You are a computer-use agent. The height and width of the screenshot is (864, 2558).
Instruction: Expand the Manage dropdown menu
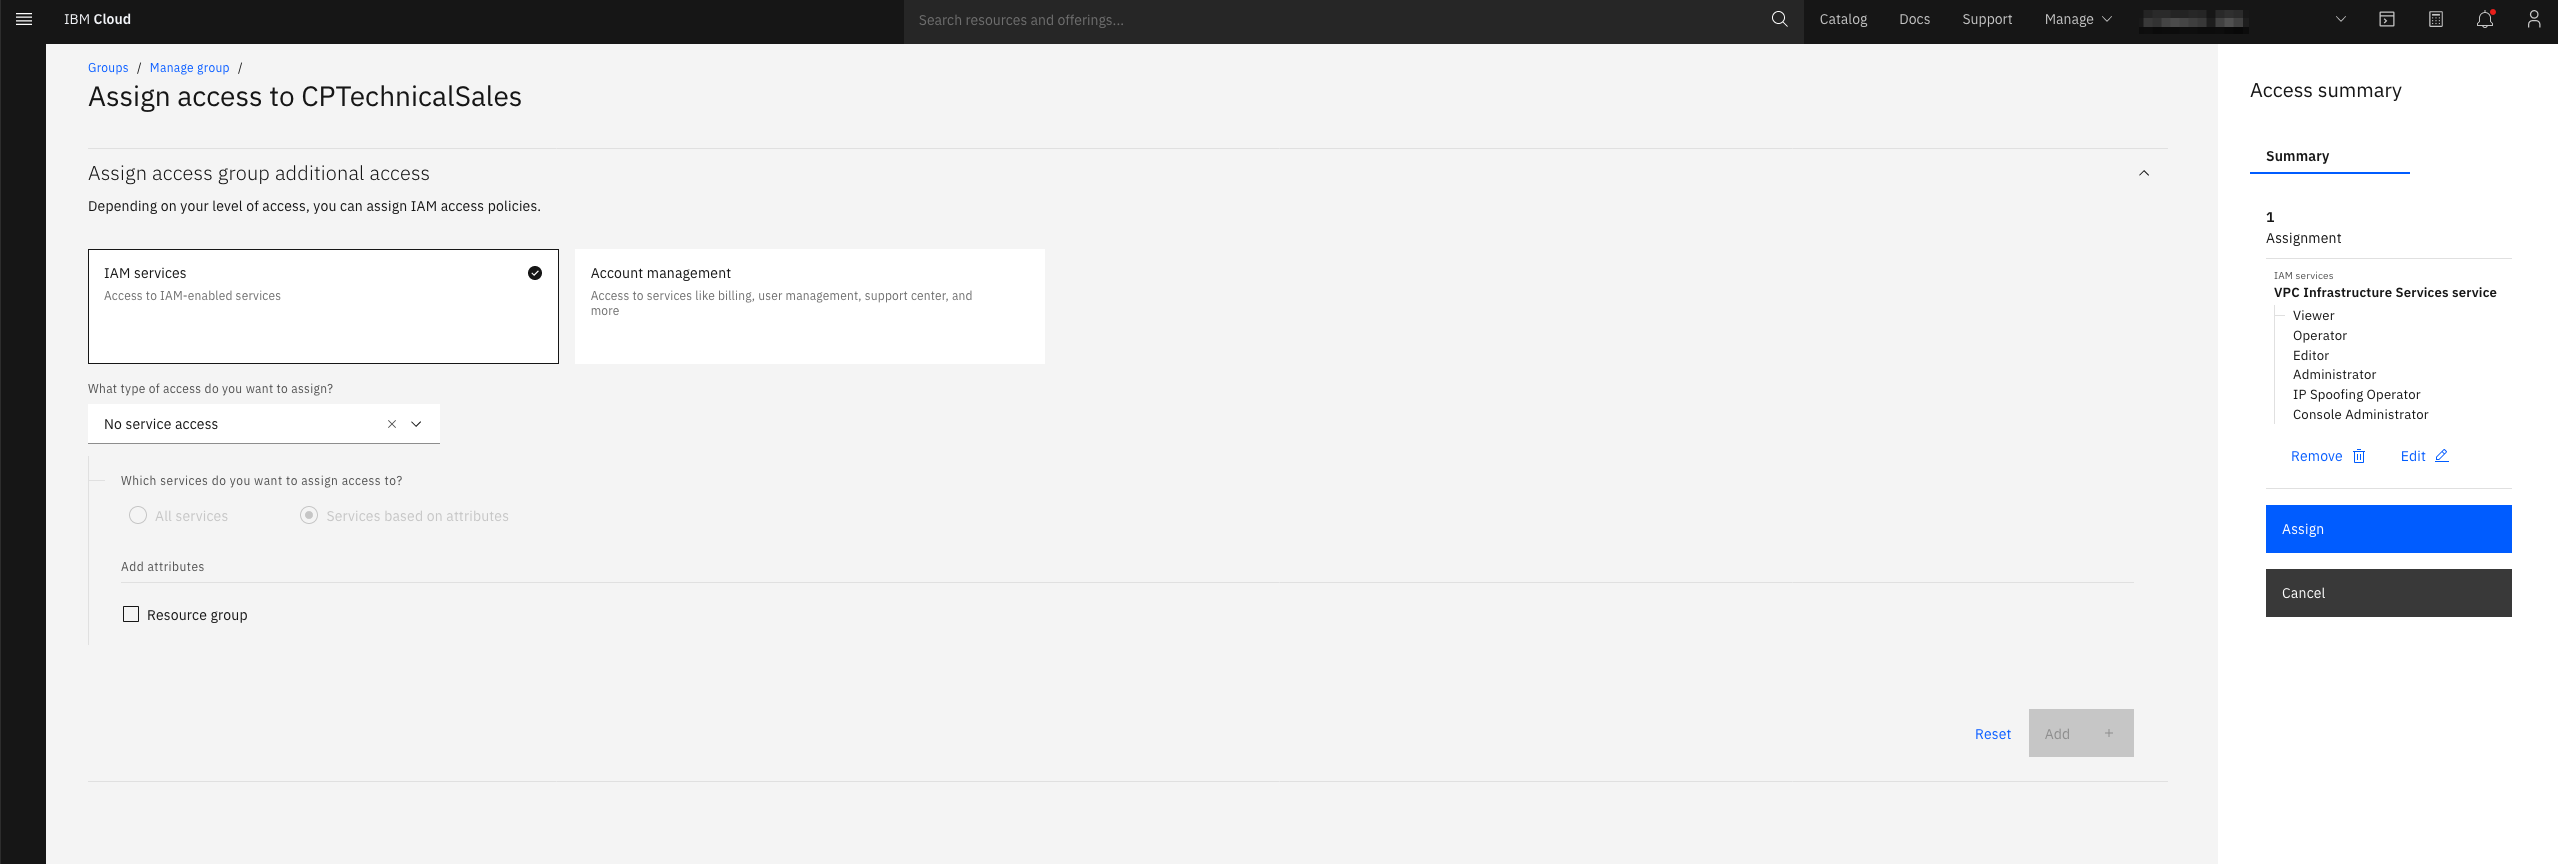[x=2078, y=19]
